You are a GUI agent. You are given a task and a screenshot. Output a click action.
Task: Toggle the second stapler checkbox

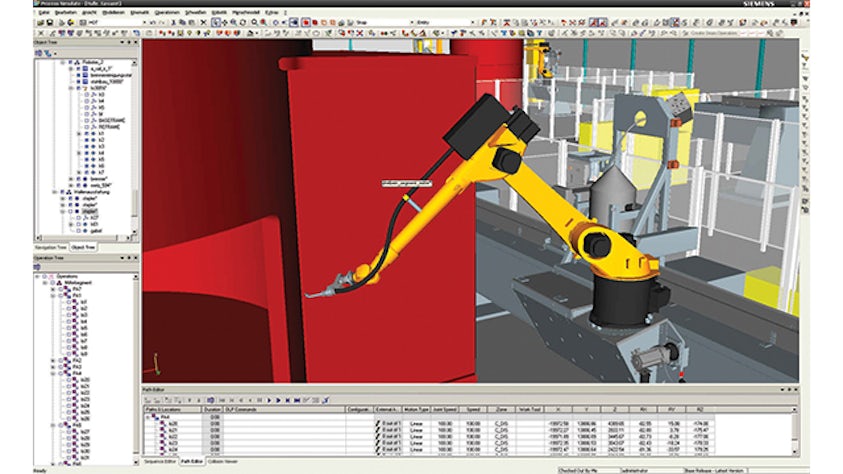point(70,204)
